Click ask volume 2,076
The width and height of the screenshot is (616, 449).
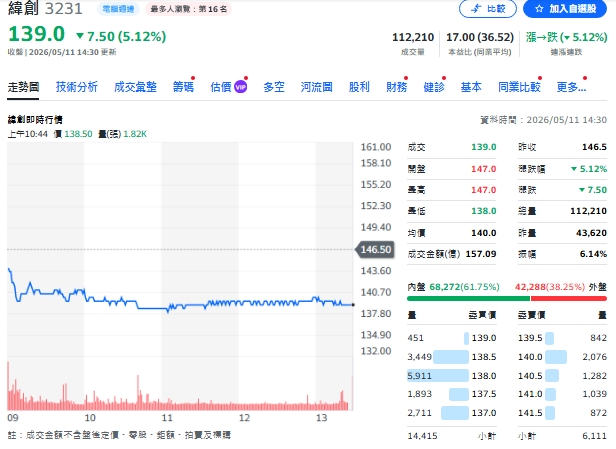click(x=594, y=357)
